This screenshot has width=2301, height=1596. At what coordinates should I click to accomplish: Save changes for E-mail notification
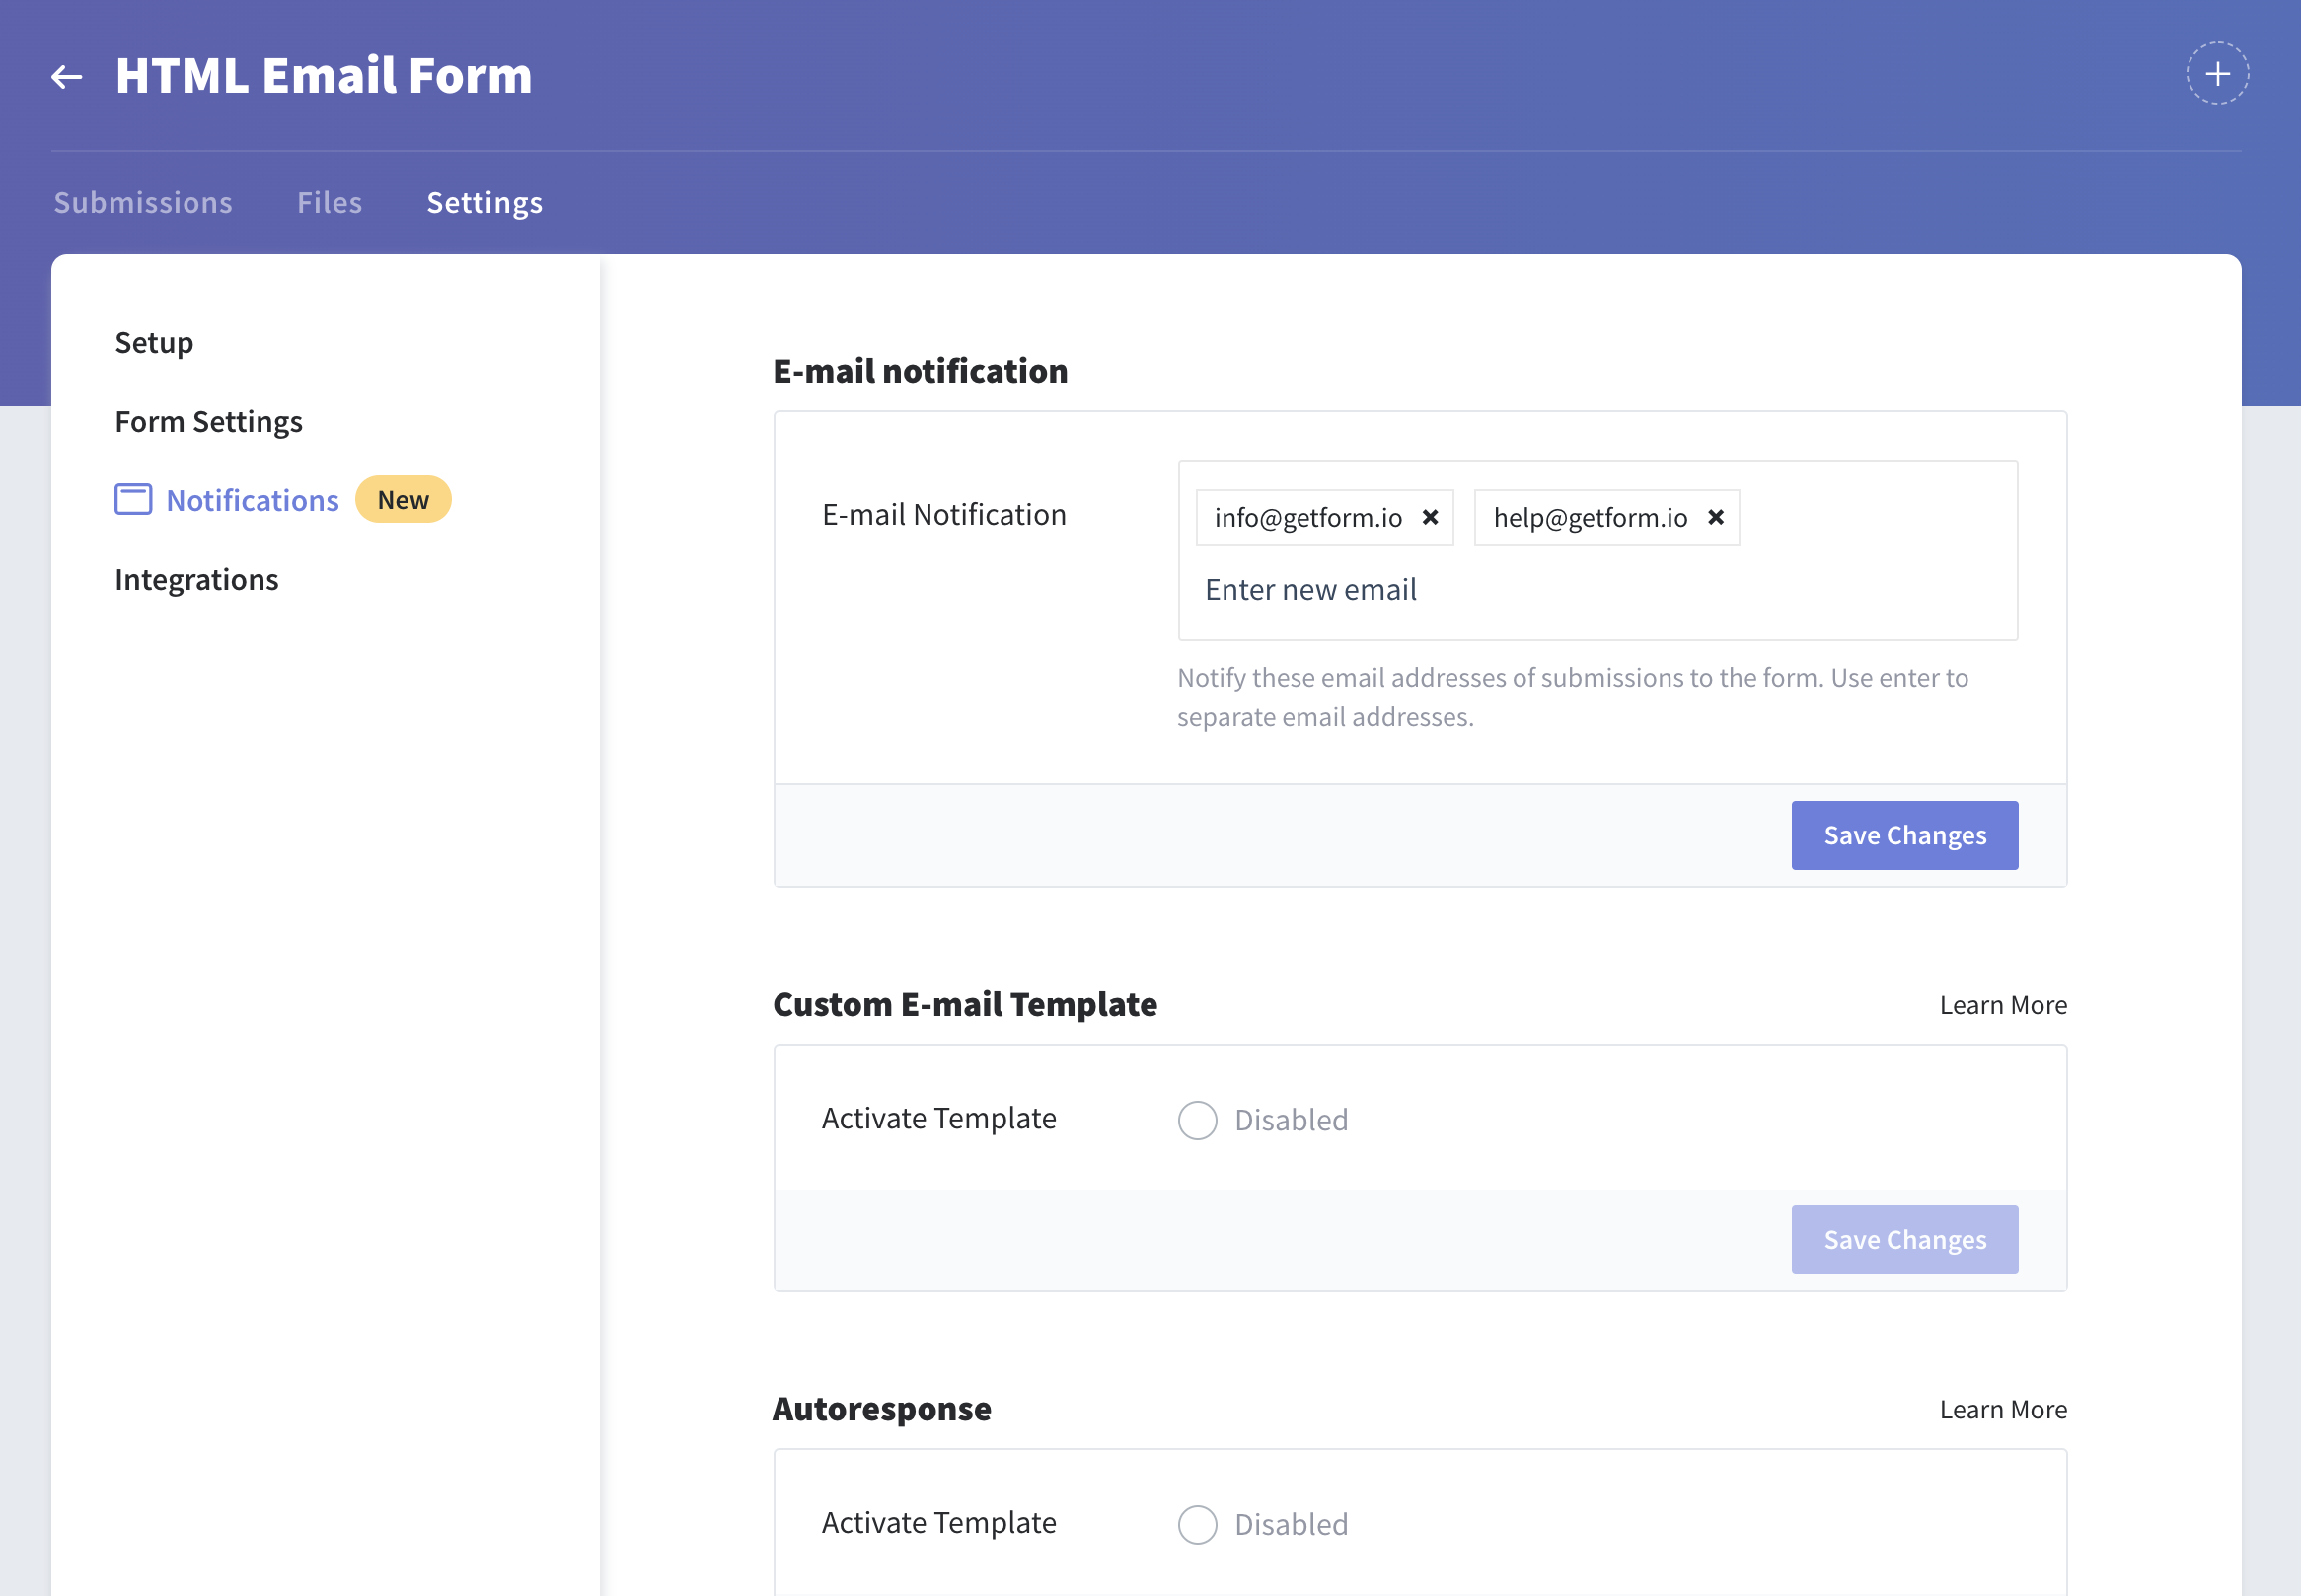[x=1904, y=834]
